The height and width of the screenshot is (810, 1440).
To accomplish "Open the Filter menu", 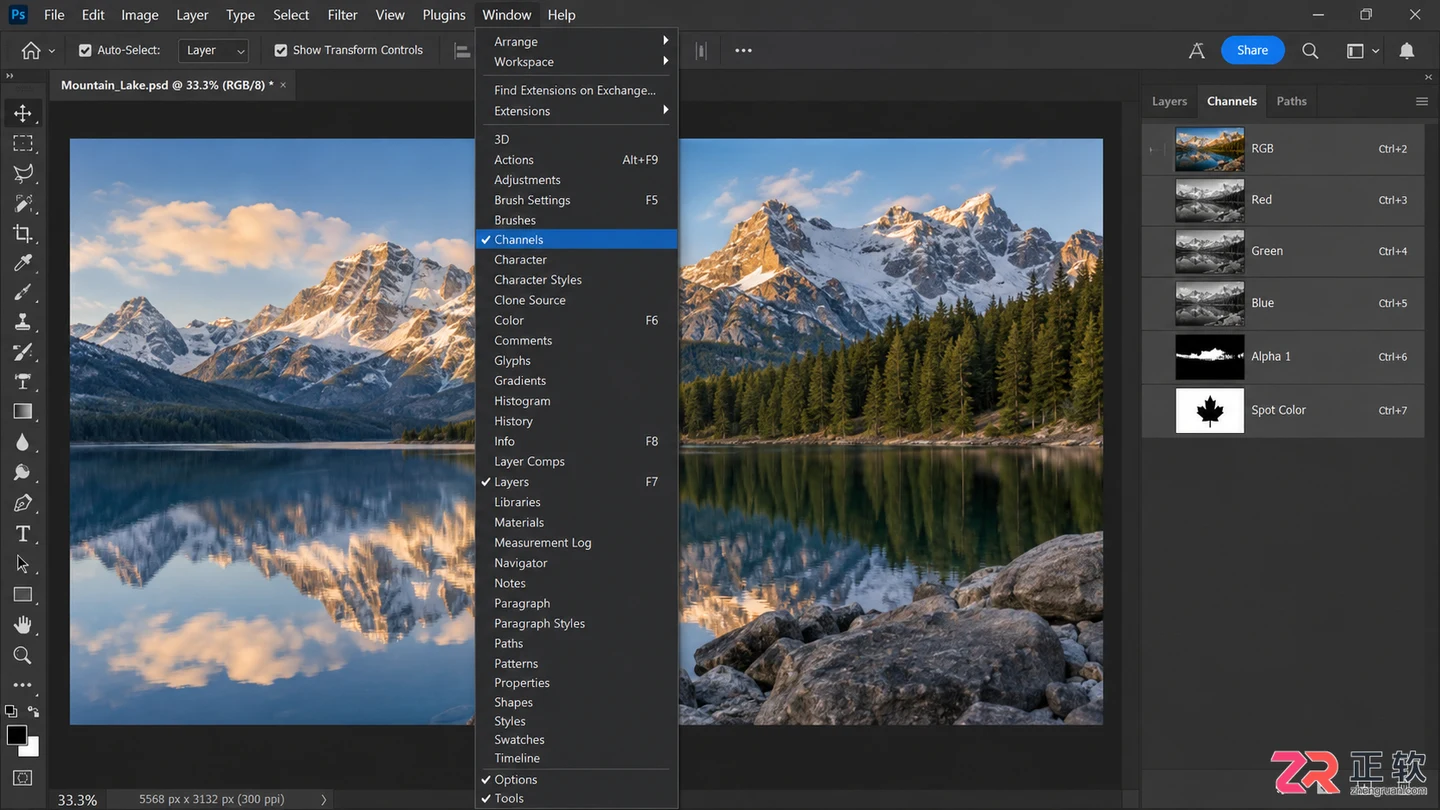I will [x=342, y=15].
